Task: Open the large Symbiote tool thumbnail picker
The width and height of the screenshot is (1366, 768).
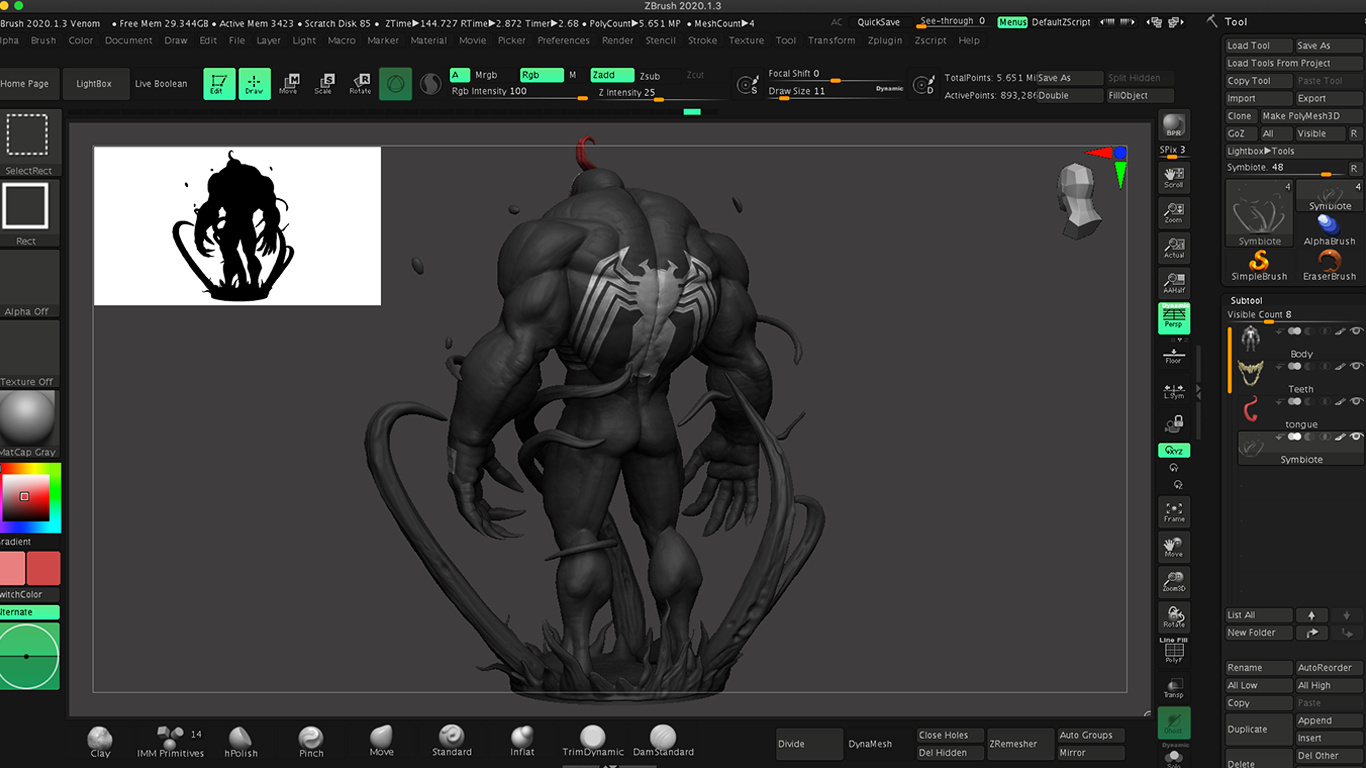Action: pyautogui.click(x=1259, y=213)
